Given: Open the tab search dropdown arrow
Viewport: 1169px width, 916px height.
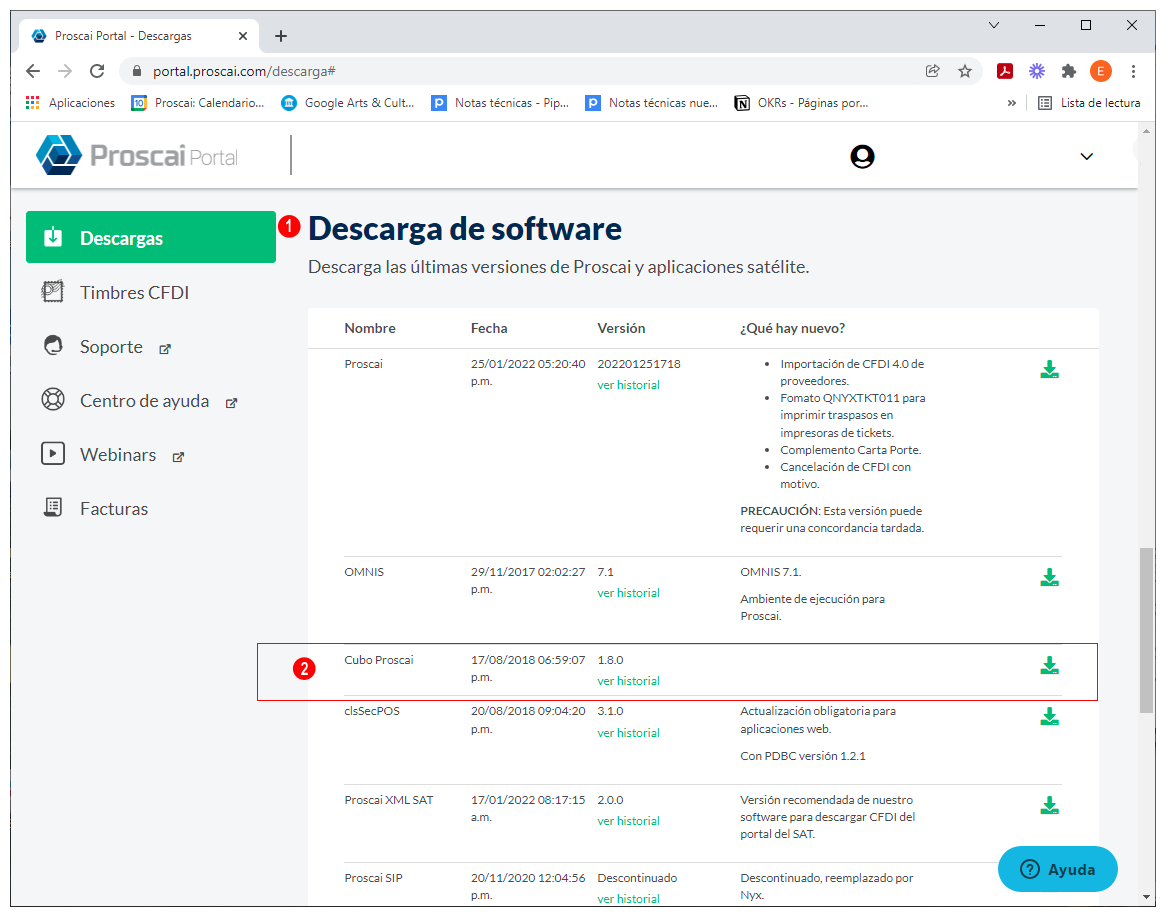Looking at the screenshot, I should point(994,25).
